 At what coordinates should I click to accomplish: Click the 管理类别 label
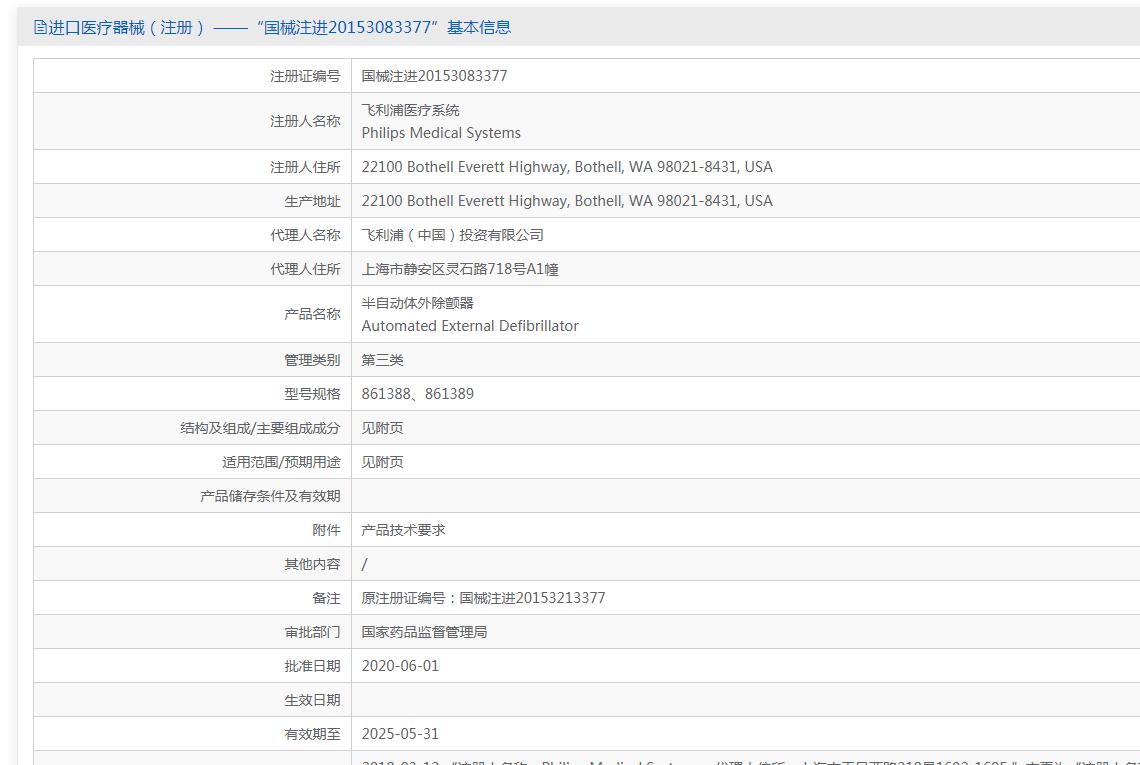[313, 361]
